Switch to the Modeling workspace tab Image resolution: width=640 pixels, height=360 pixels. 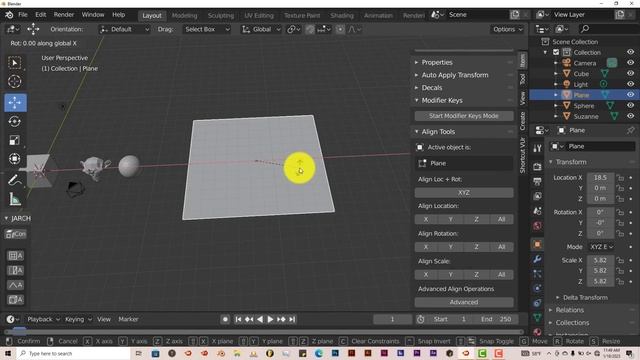coord(184,16)
